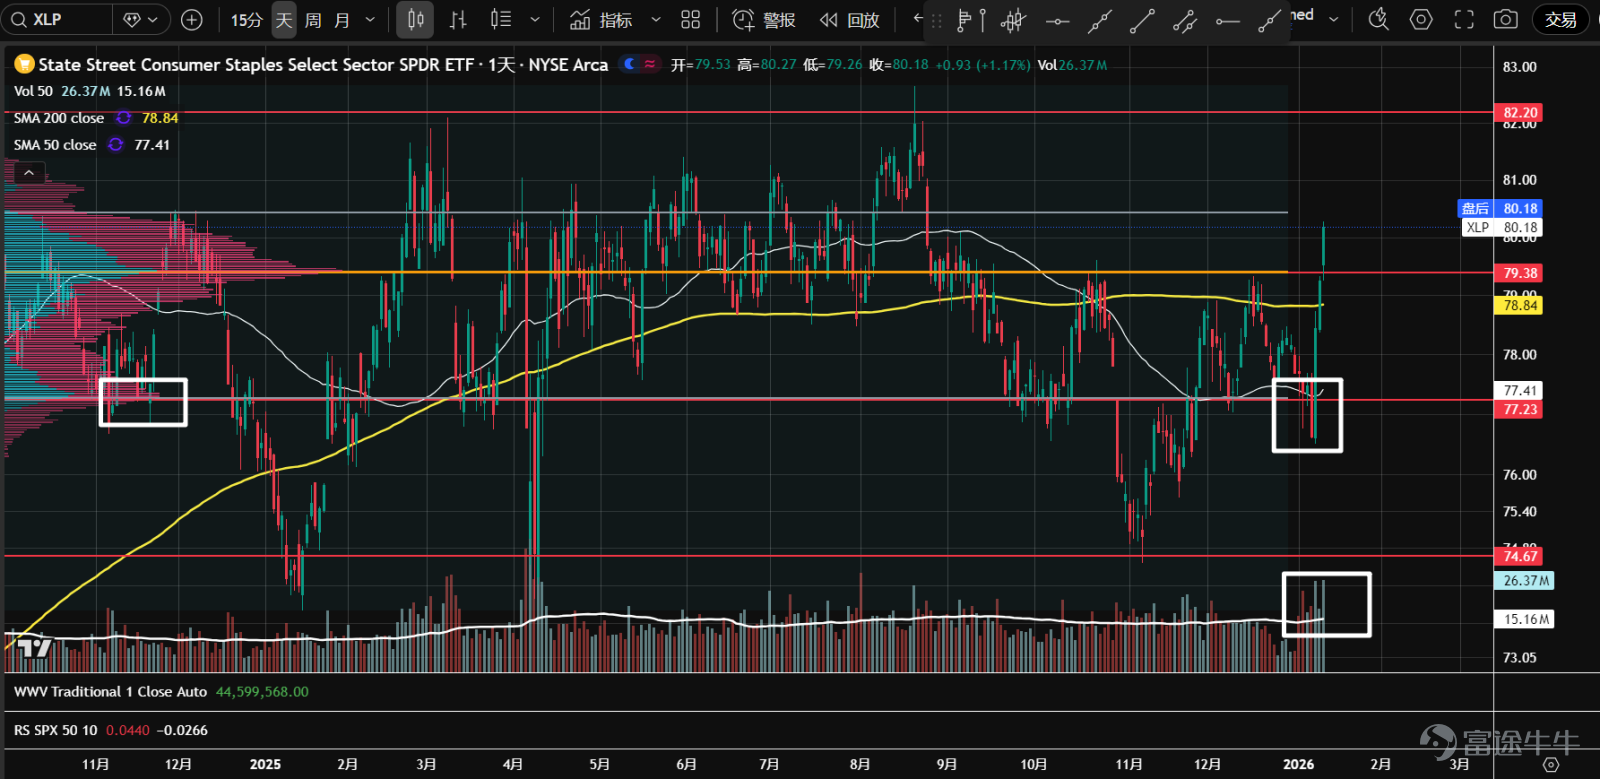Expand favorite indicators dropdown arrow
Image resolution: width=1600 pixels, height=779 pixels.
656,20
